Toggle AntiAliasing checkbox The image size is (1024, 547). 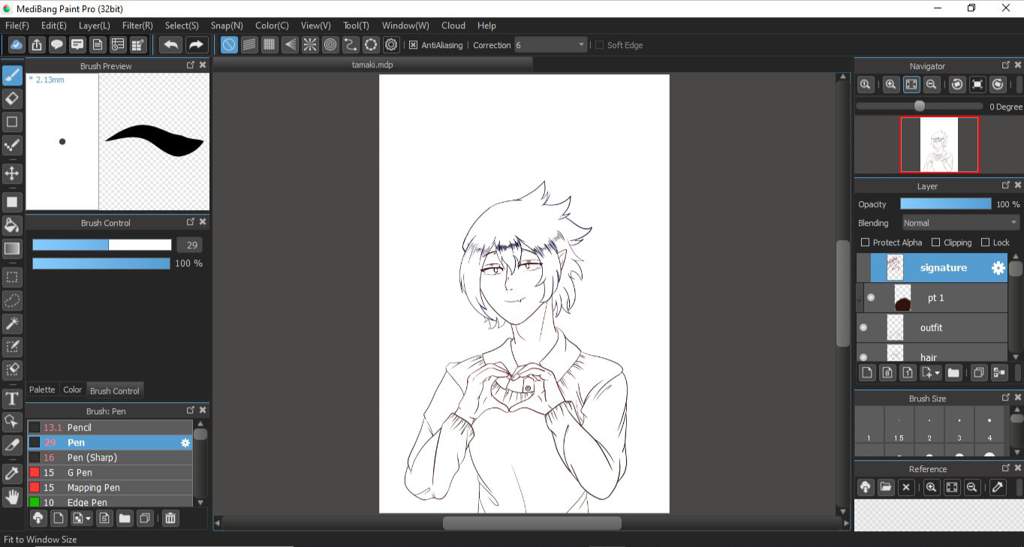pyautogui.click(x=413, y=45)
